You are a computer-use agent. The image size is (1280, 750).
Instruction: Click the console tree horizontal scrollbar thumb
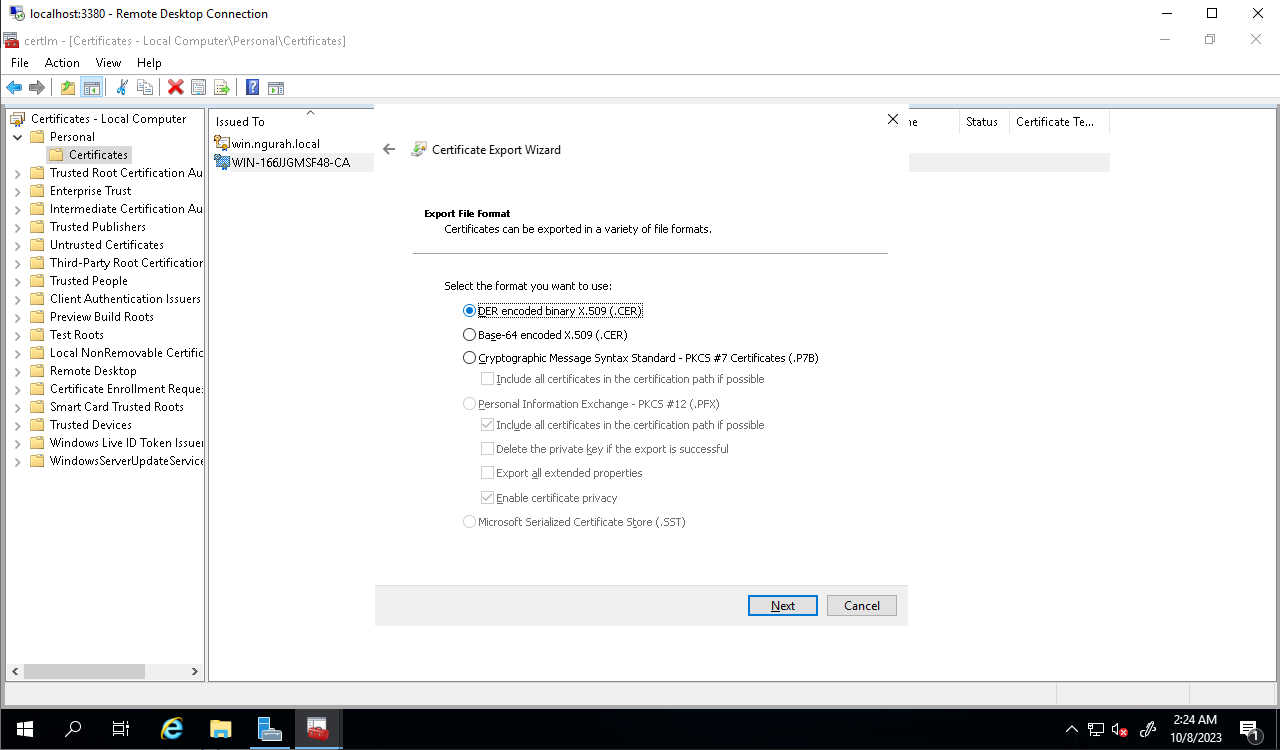click(85, 672)
